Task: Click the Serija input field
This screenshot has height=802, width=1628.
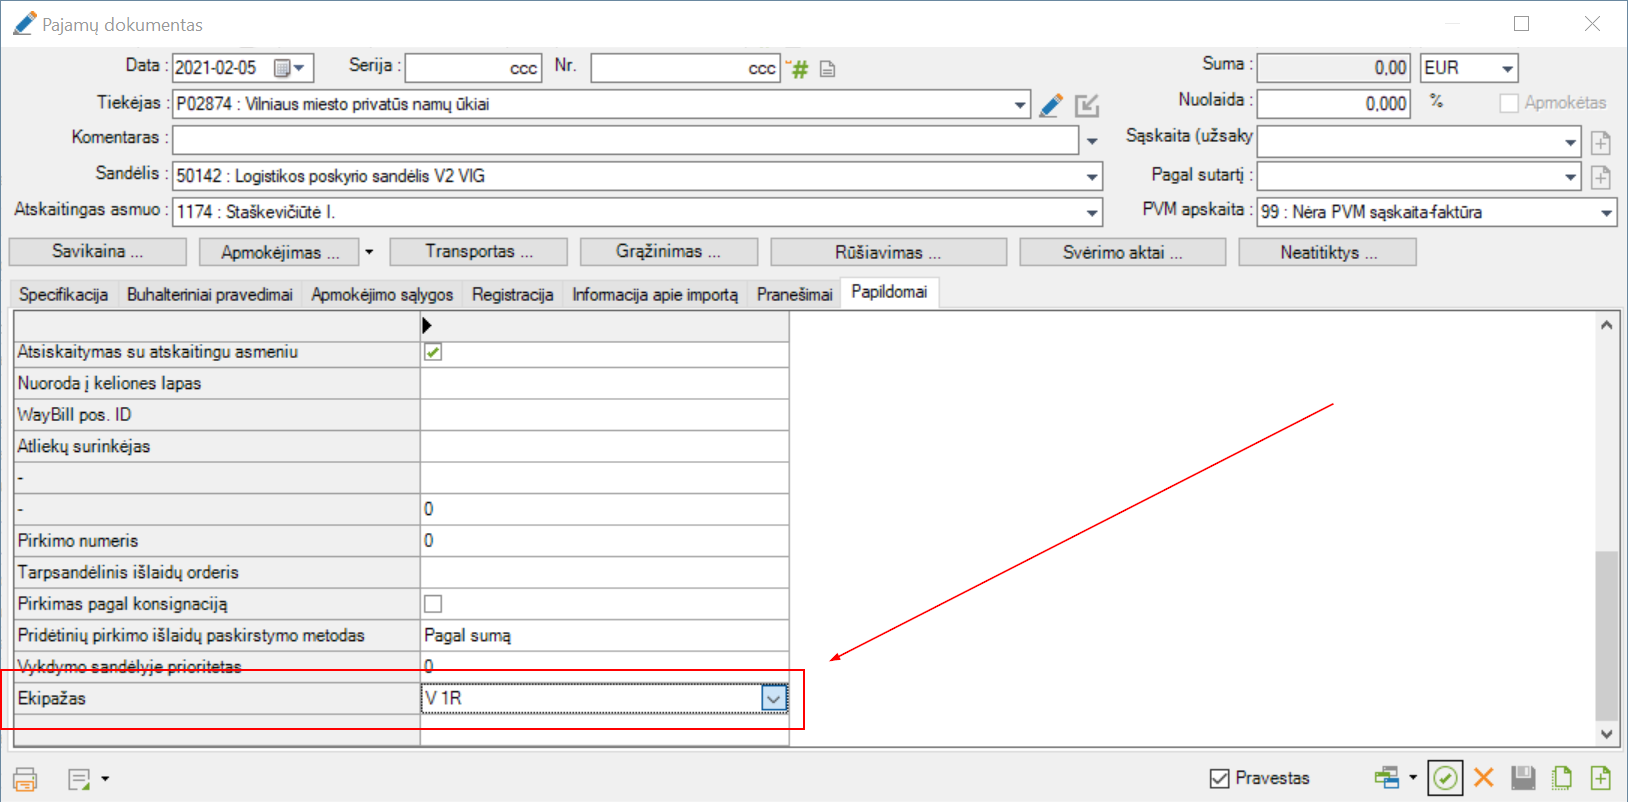Action: (473, 68)
